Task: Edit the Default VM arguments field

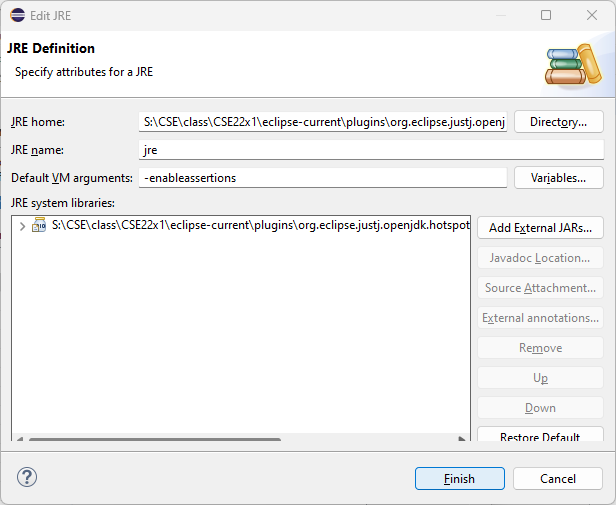Action: (x=323, y=178)
